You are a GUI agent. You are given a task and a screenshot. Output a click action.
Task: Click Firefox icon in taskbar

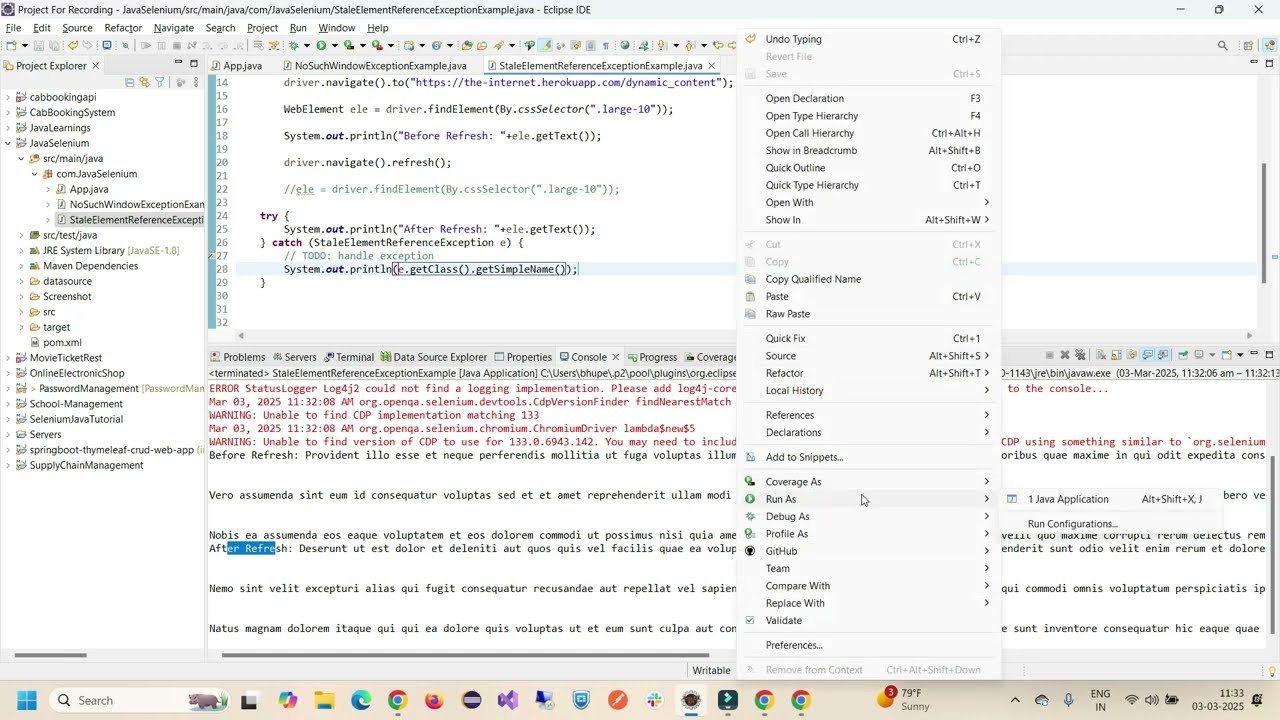[x=434, y=700]
